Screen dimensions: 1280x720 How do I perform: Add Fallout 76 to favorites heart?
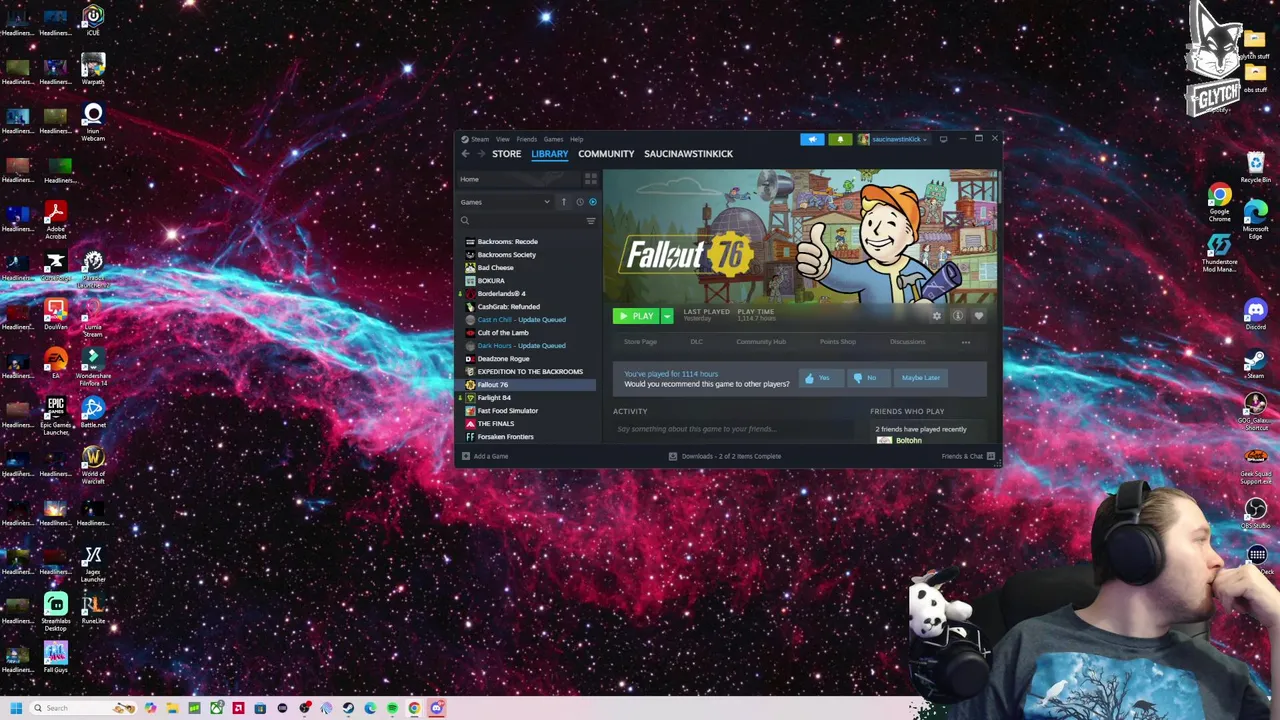tap(978, 316)
